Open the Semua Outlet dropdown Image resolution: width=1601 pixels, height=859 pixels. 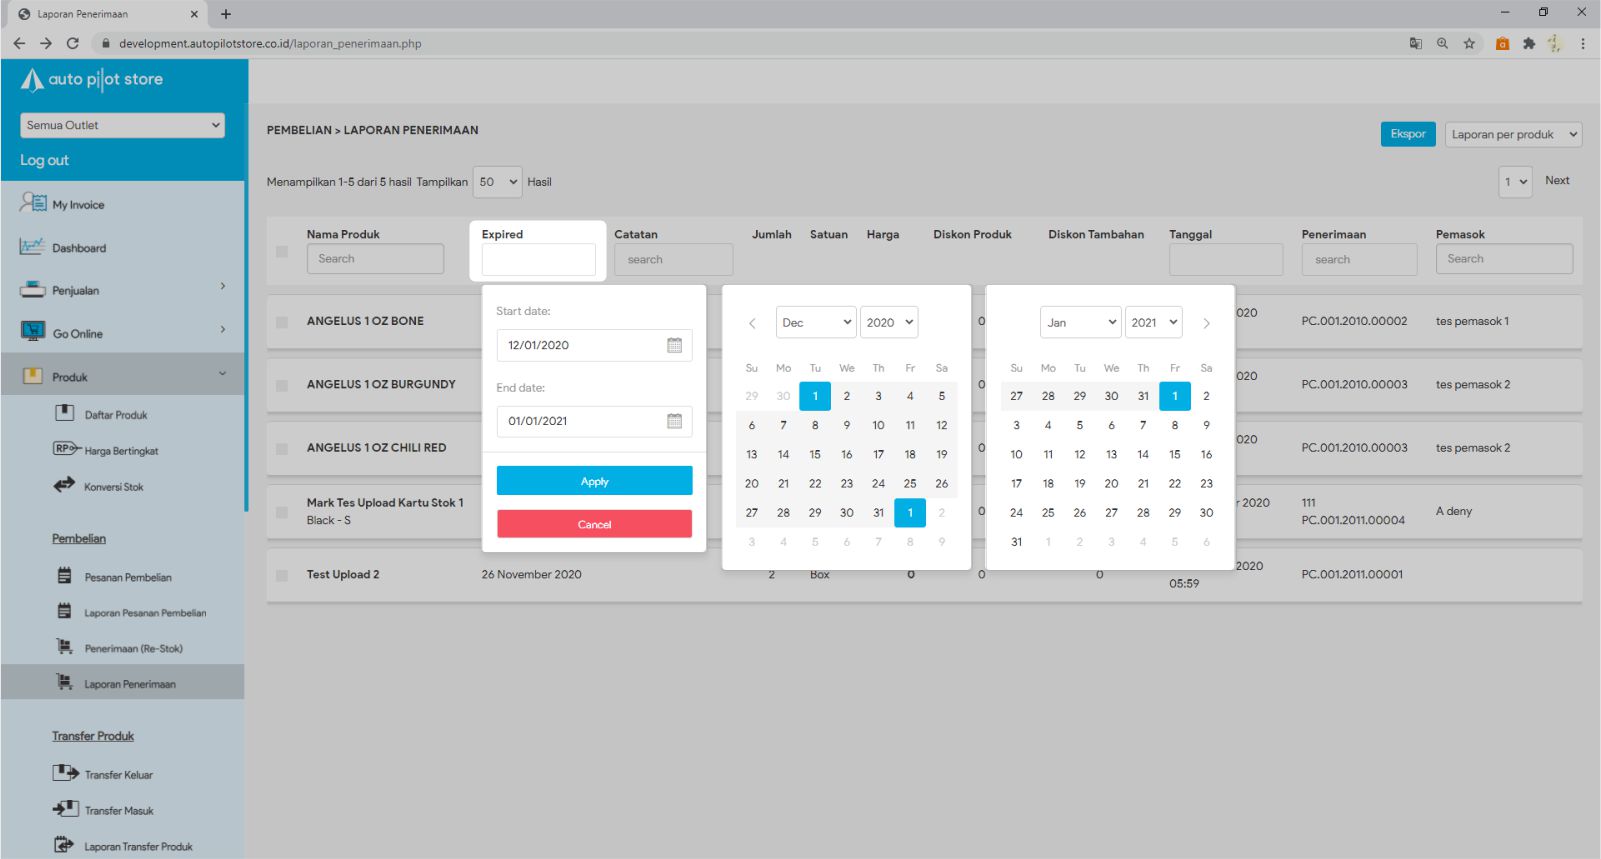pos(122,125)
